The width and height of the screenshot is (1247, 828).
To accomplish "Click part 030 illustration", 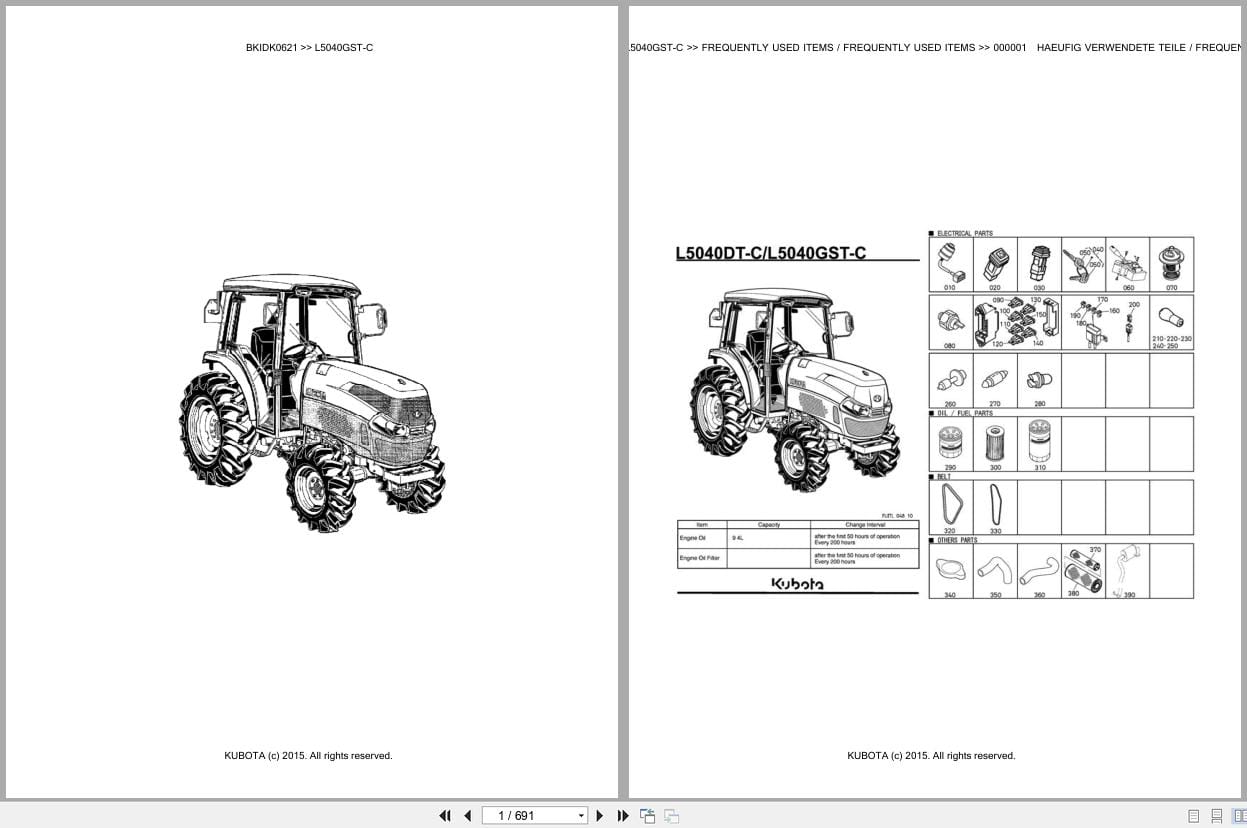I will (1039, 264).
